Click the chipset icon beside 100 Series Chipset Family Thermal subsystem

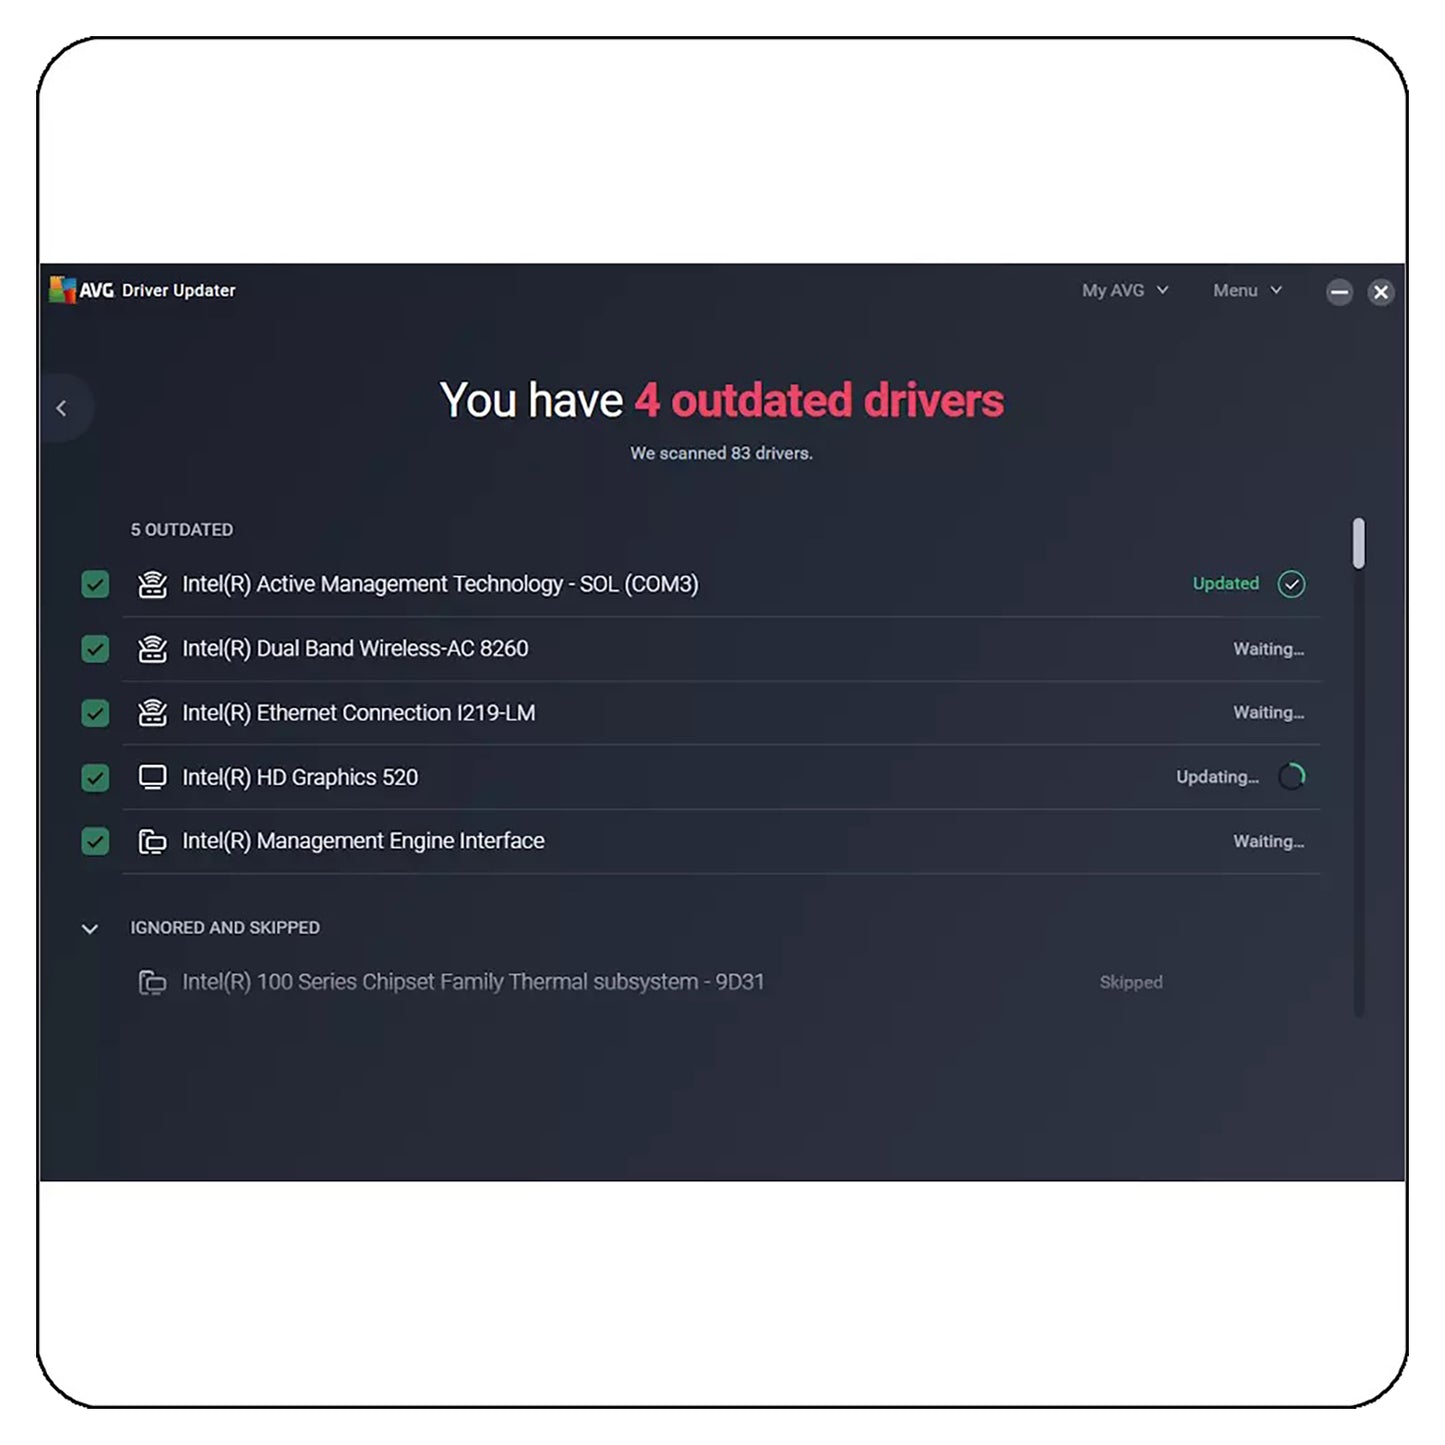pyautogui.click(x=152, y=982)
